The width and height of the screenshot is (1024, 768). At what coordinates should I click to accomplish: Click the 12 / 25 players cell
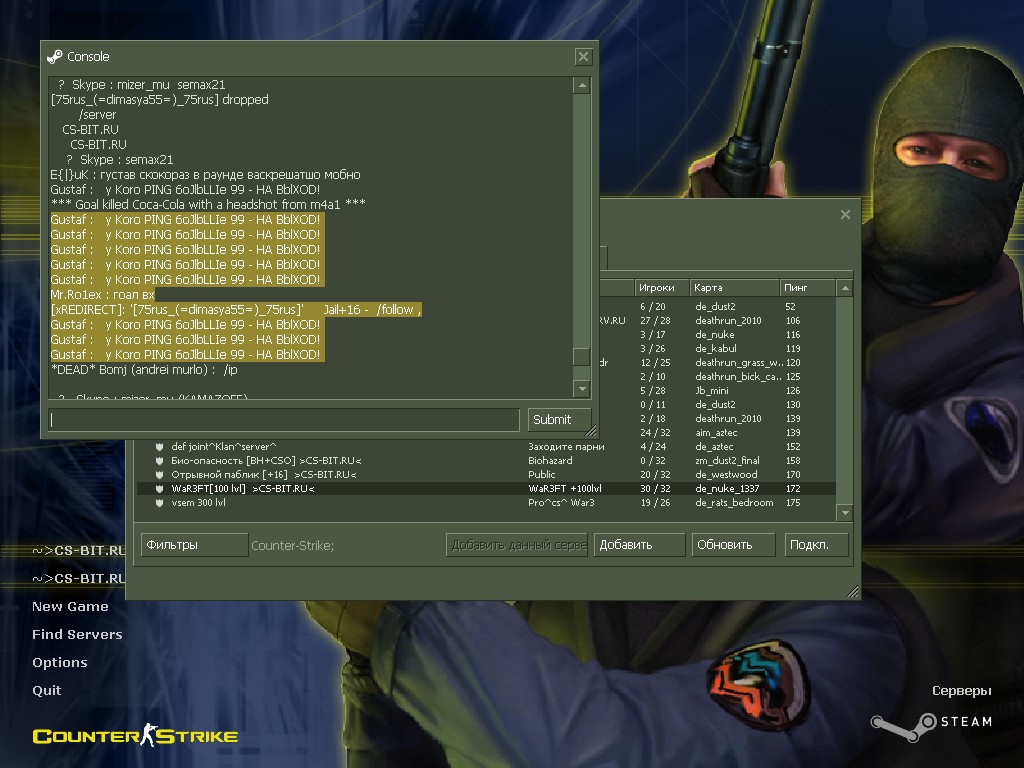click(x=655, y=362)
